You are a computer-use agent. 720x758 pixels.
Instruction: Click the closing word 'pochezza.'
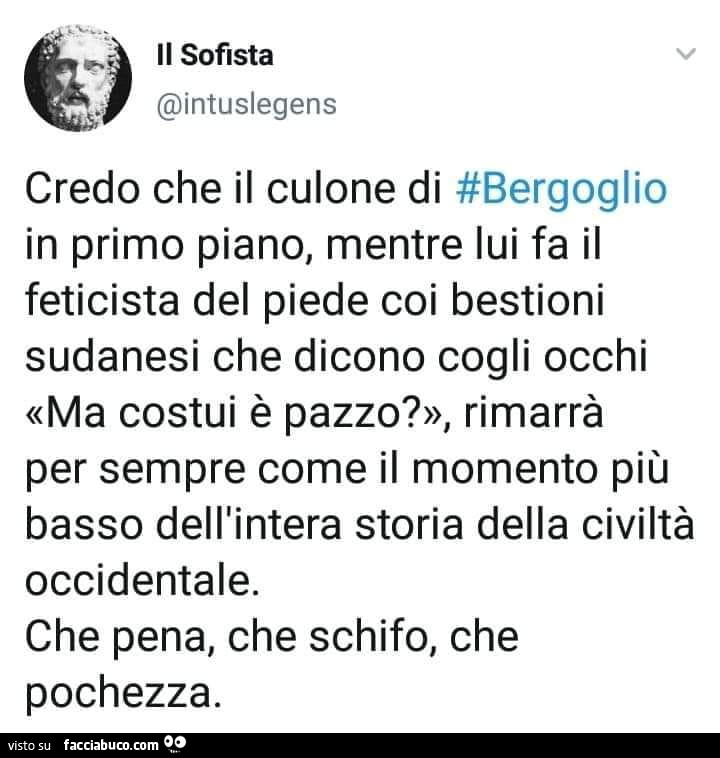[x=123, y=694]
